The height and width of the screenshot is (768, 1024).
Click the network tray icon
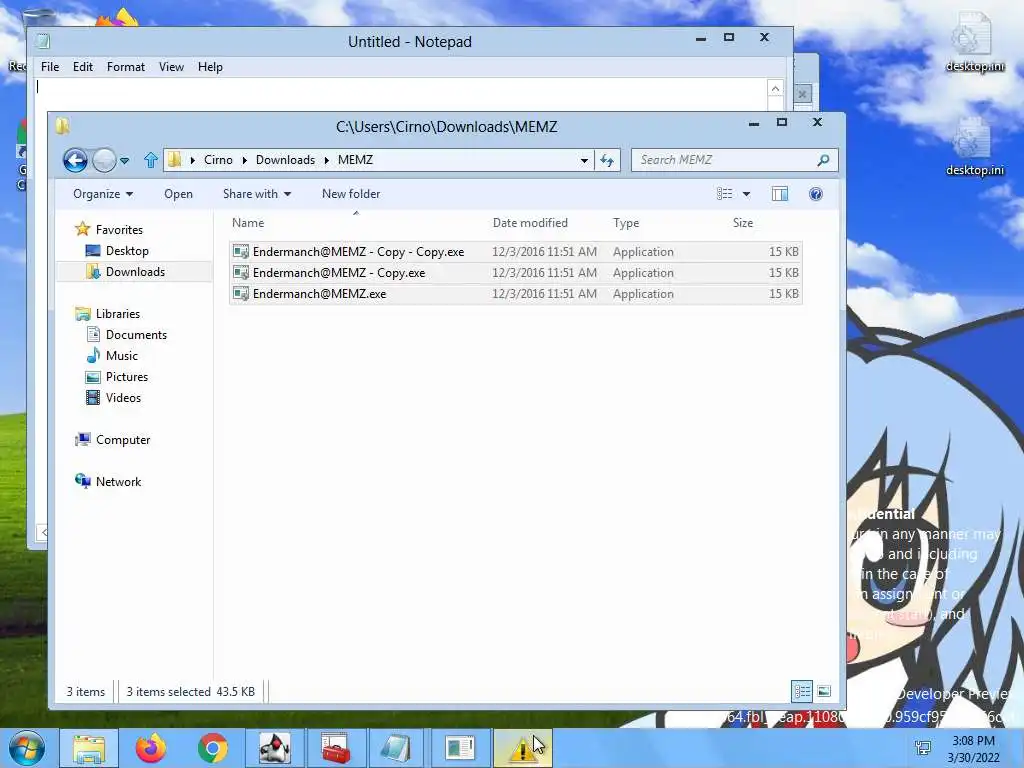pyautogui.click(x=923, y=748)
